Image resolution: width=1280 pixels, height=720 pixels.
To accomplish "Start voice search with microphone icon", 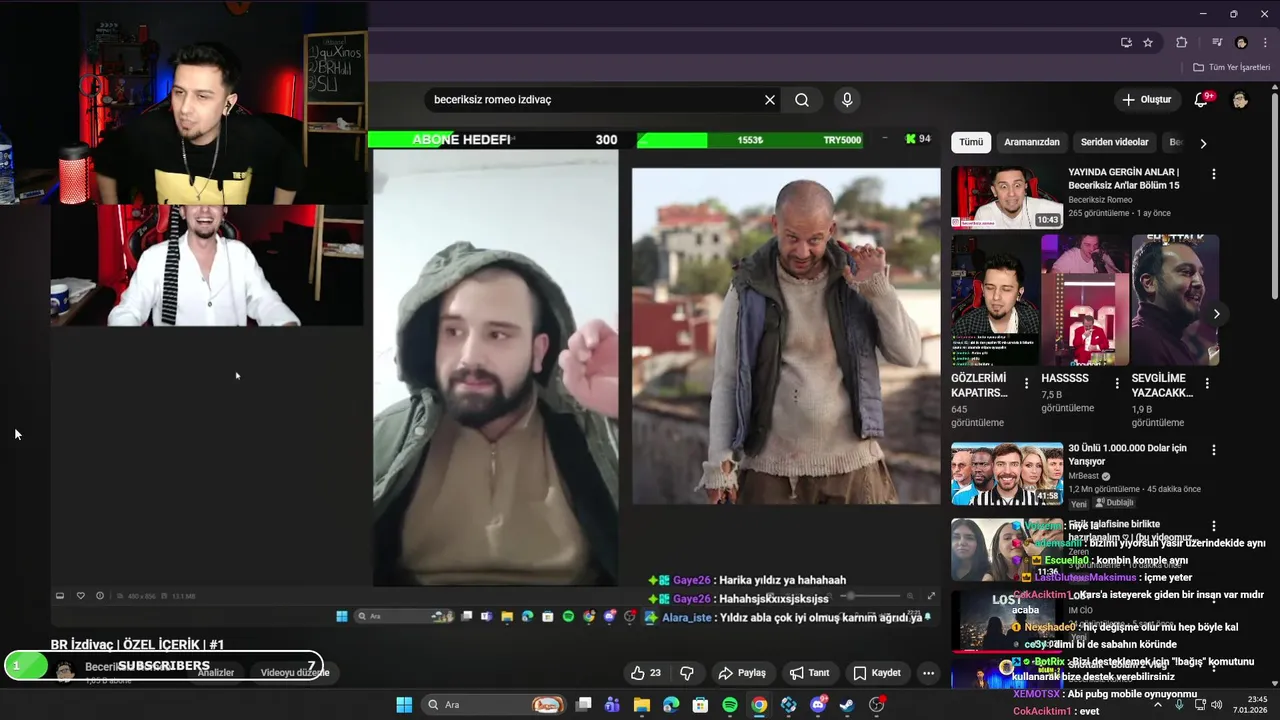I will coord(847,100).
